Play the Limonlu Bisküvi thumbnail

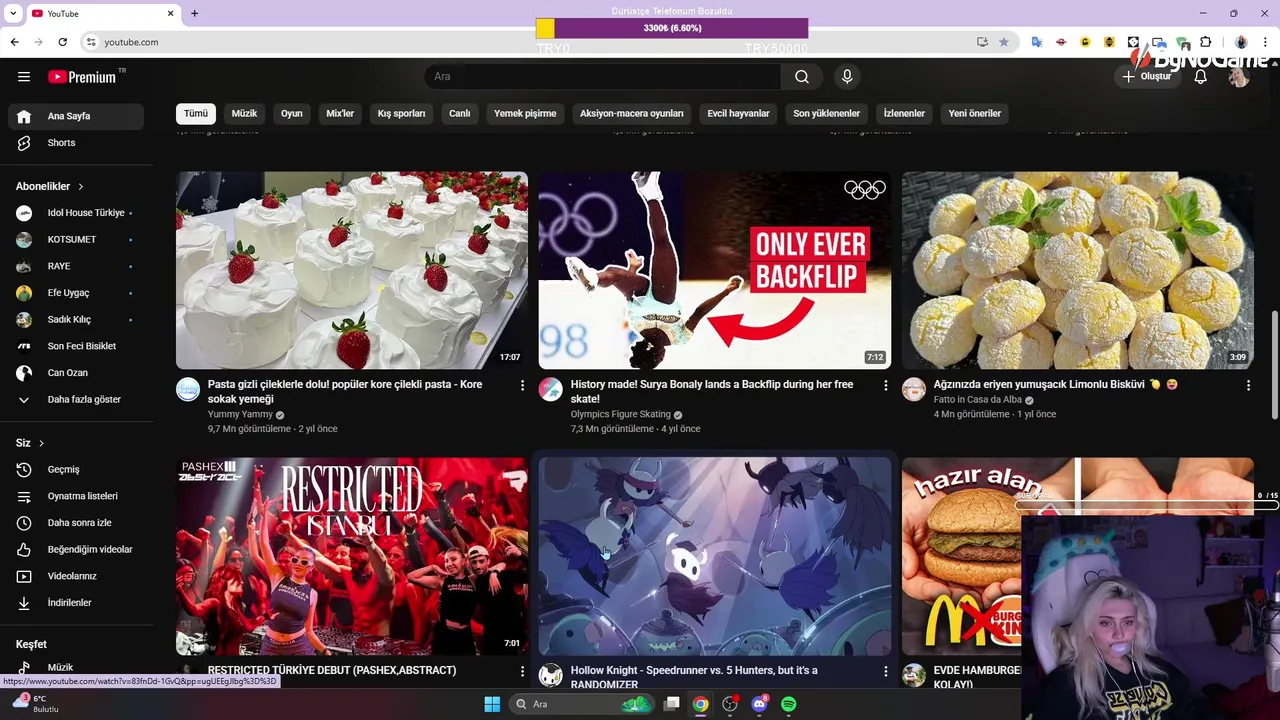click(x=1078, y=270)
